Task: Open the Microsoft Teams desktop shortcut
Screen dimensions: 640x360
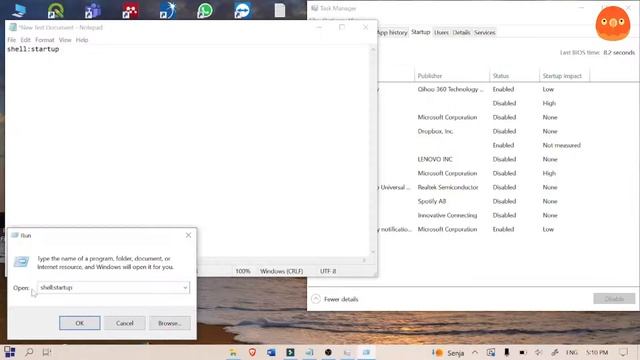Action: point(93,10)
